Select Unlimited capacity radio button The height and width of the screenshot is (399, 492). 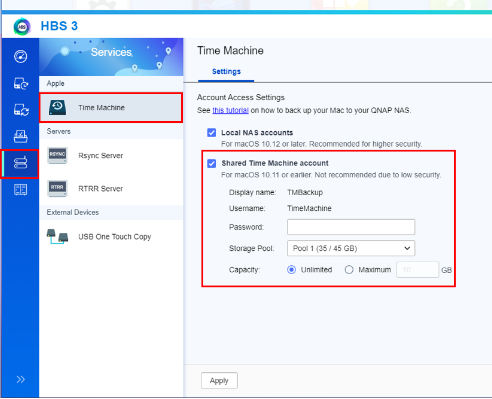[291, 270]
